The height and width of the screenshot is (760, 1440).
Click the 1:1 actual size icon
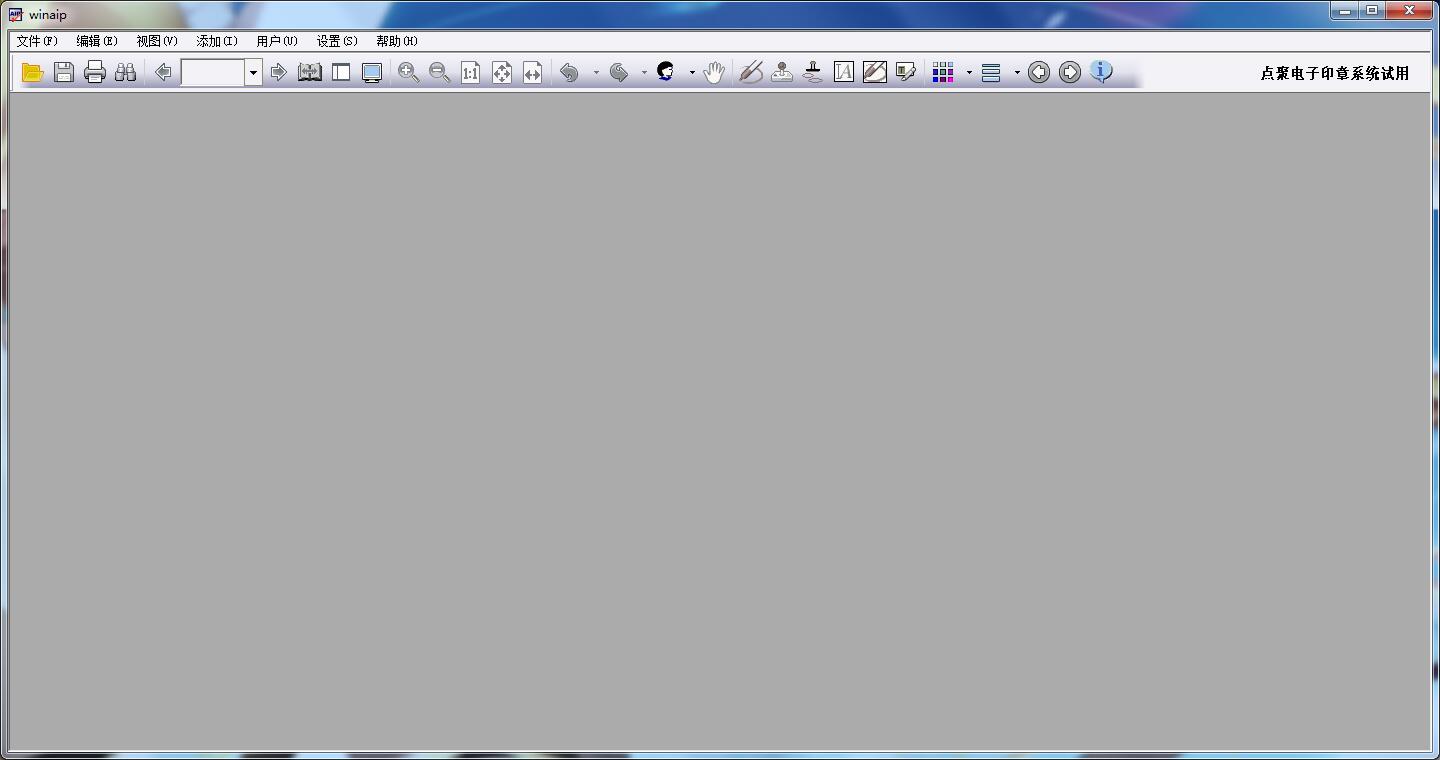[470, 72]
